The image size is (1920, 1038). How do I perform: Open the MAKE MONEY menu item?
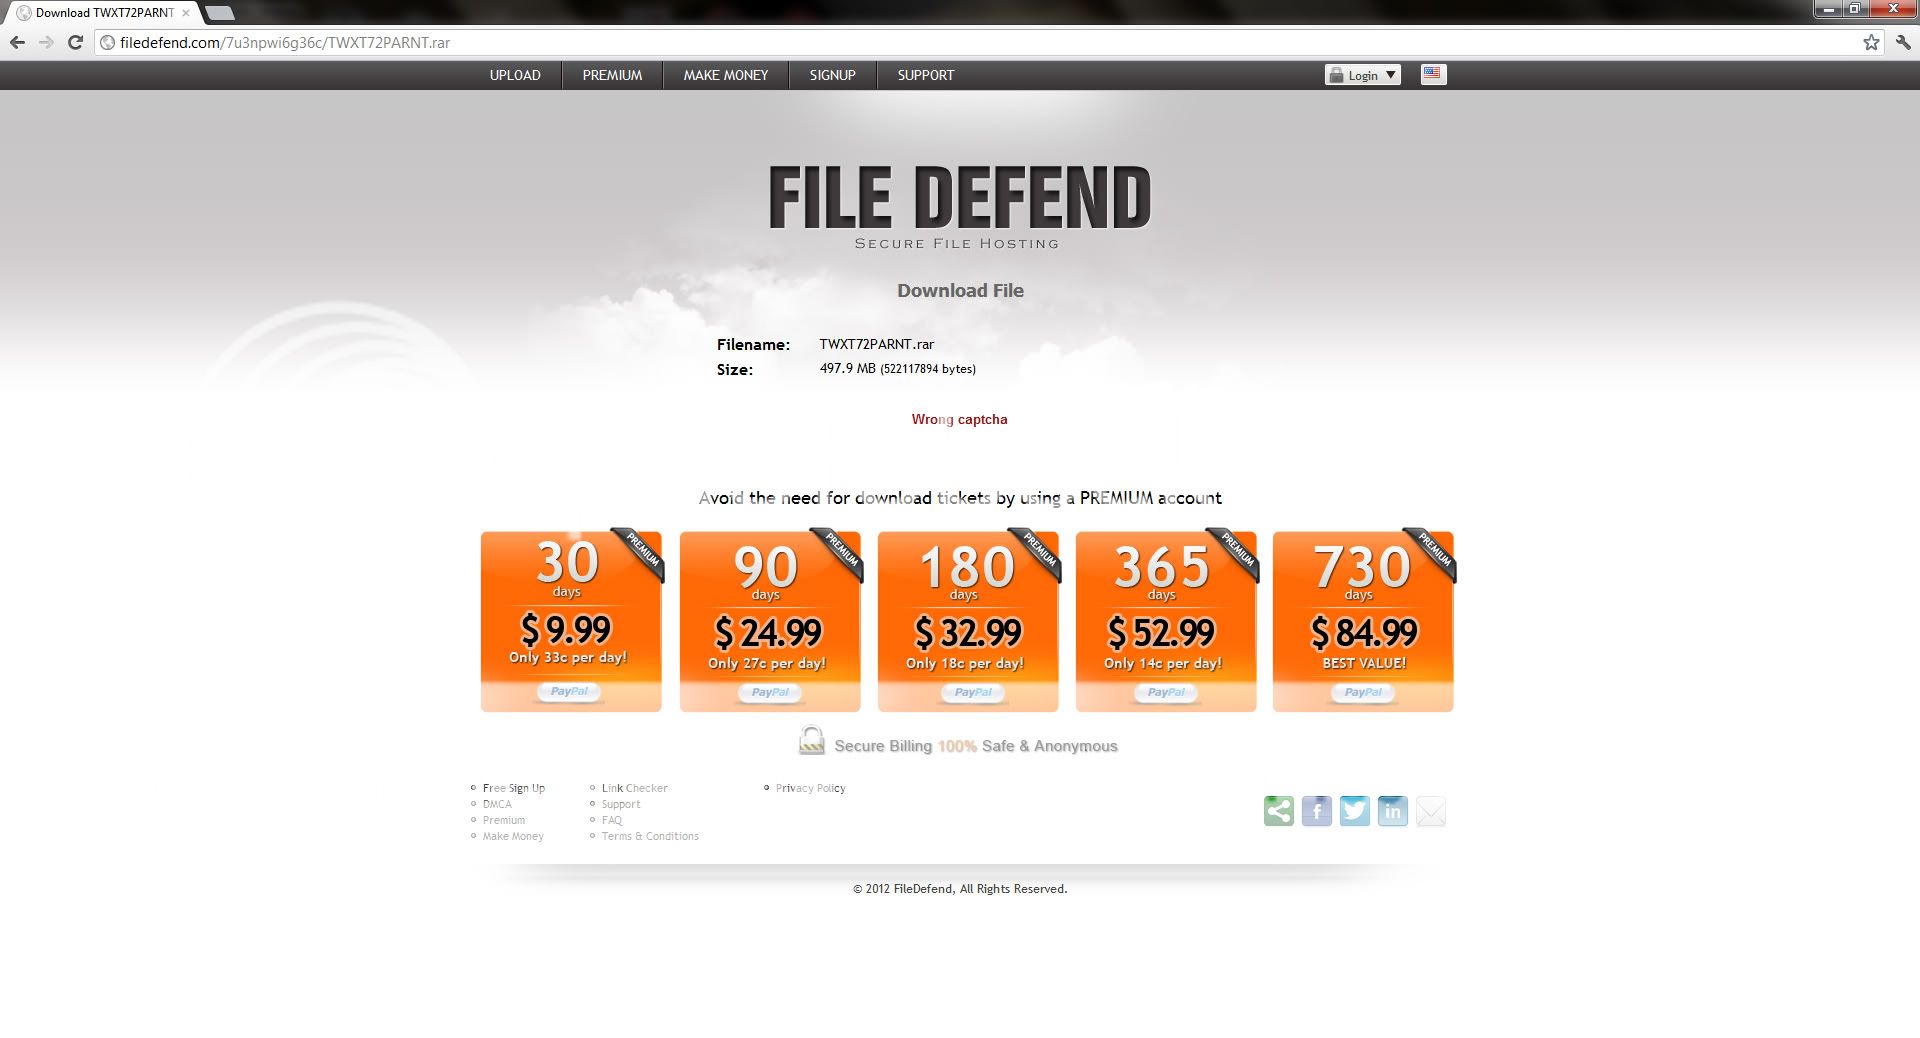[x=726, y=75]
